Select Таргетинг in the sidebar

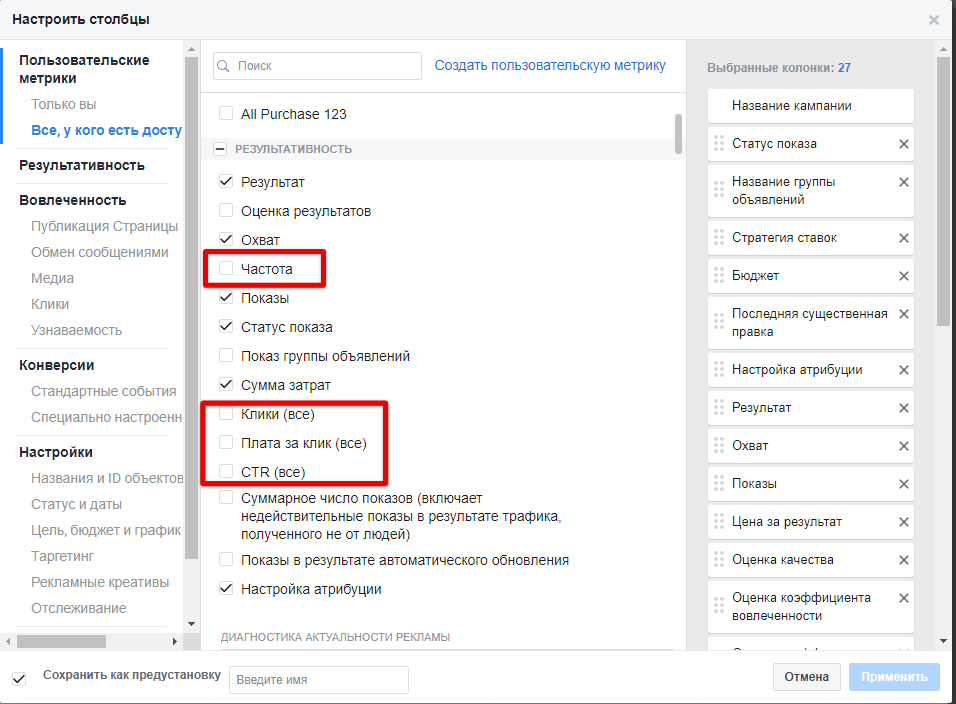point(63,556)
